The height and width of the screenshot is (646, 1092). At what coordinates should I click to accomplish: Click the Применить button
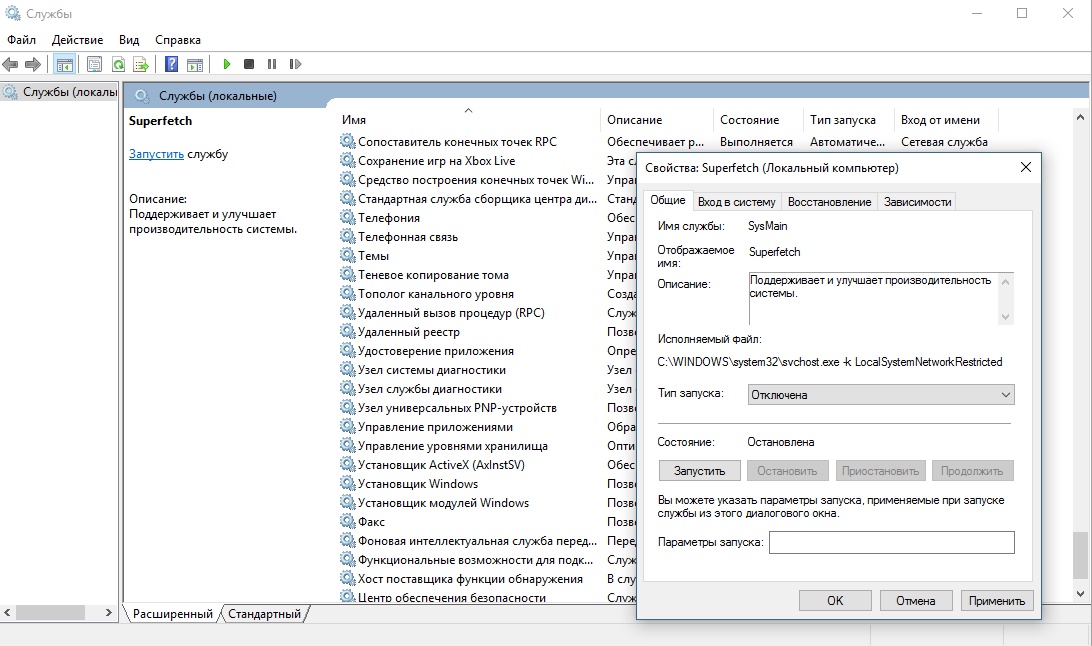(x=996, y=600)
